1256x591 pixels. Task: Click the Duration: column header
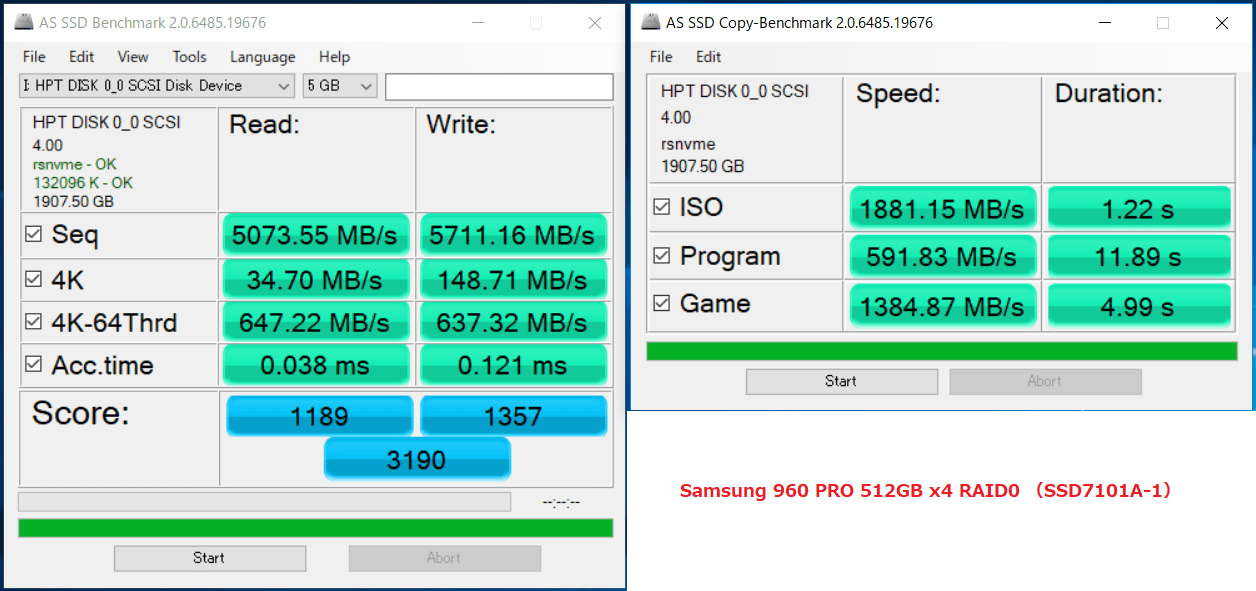click(1109, 94)
